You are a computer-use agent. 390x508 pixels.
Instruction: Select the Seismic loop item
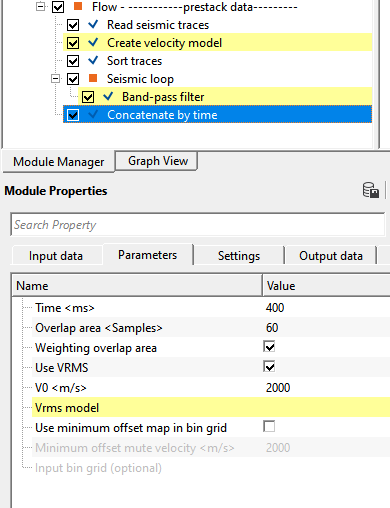tap(140, 79)
